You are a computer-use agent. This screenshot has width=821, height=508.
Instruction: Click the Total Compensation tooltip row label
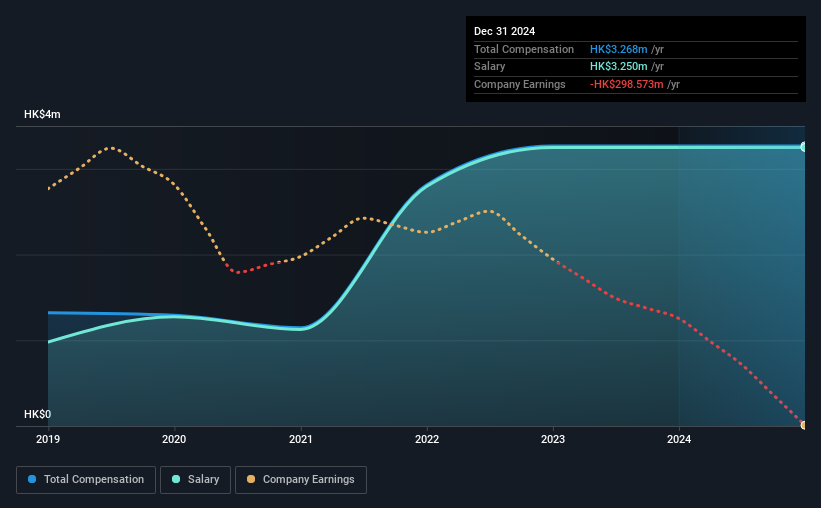[x=524, y=49]
